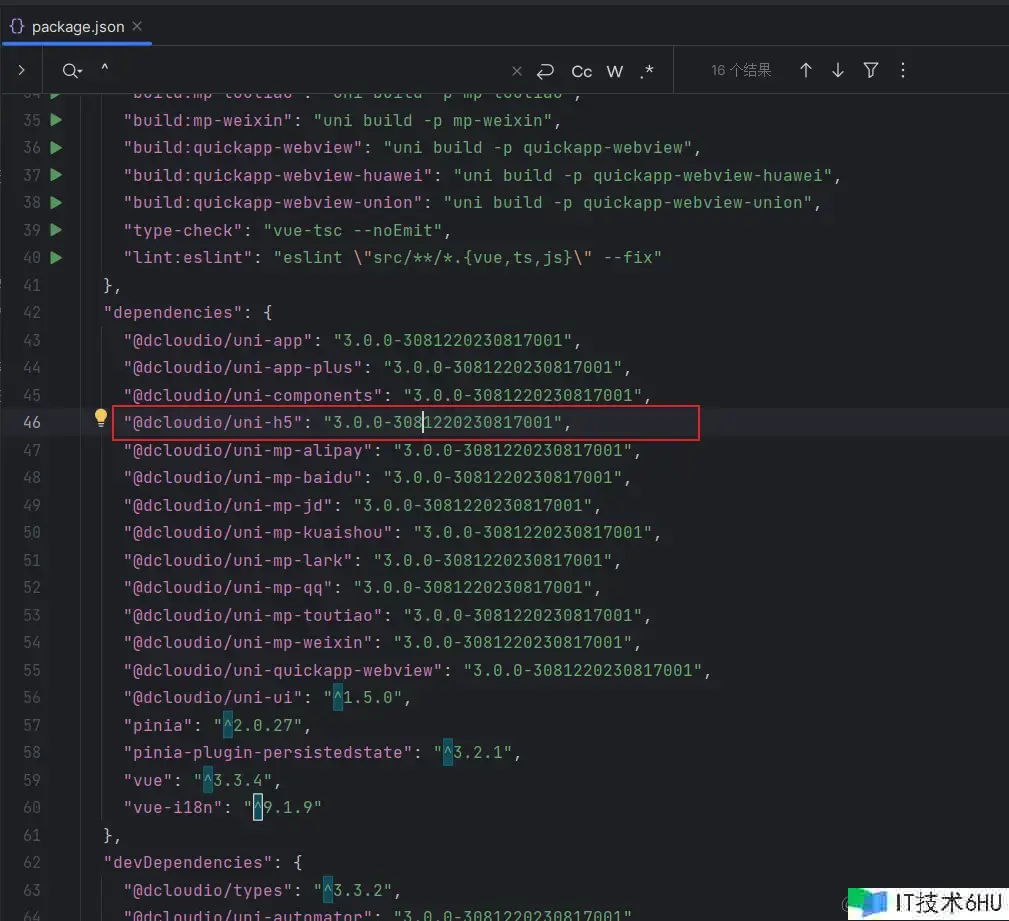Click the "@dcloudio/uni-ui" key
The image size is (1009, 921).
(212, 698)
